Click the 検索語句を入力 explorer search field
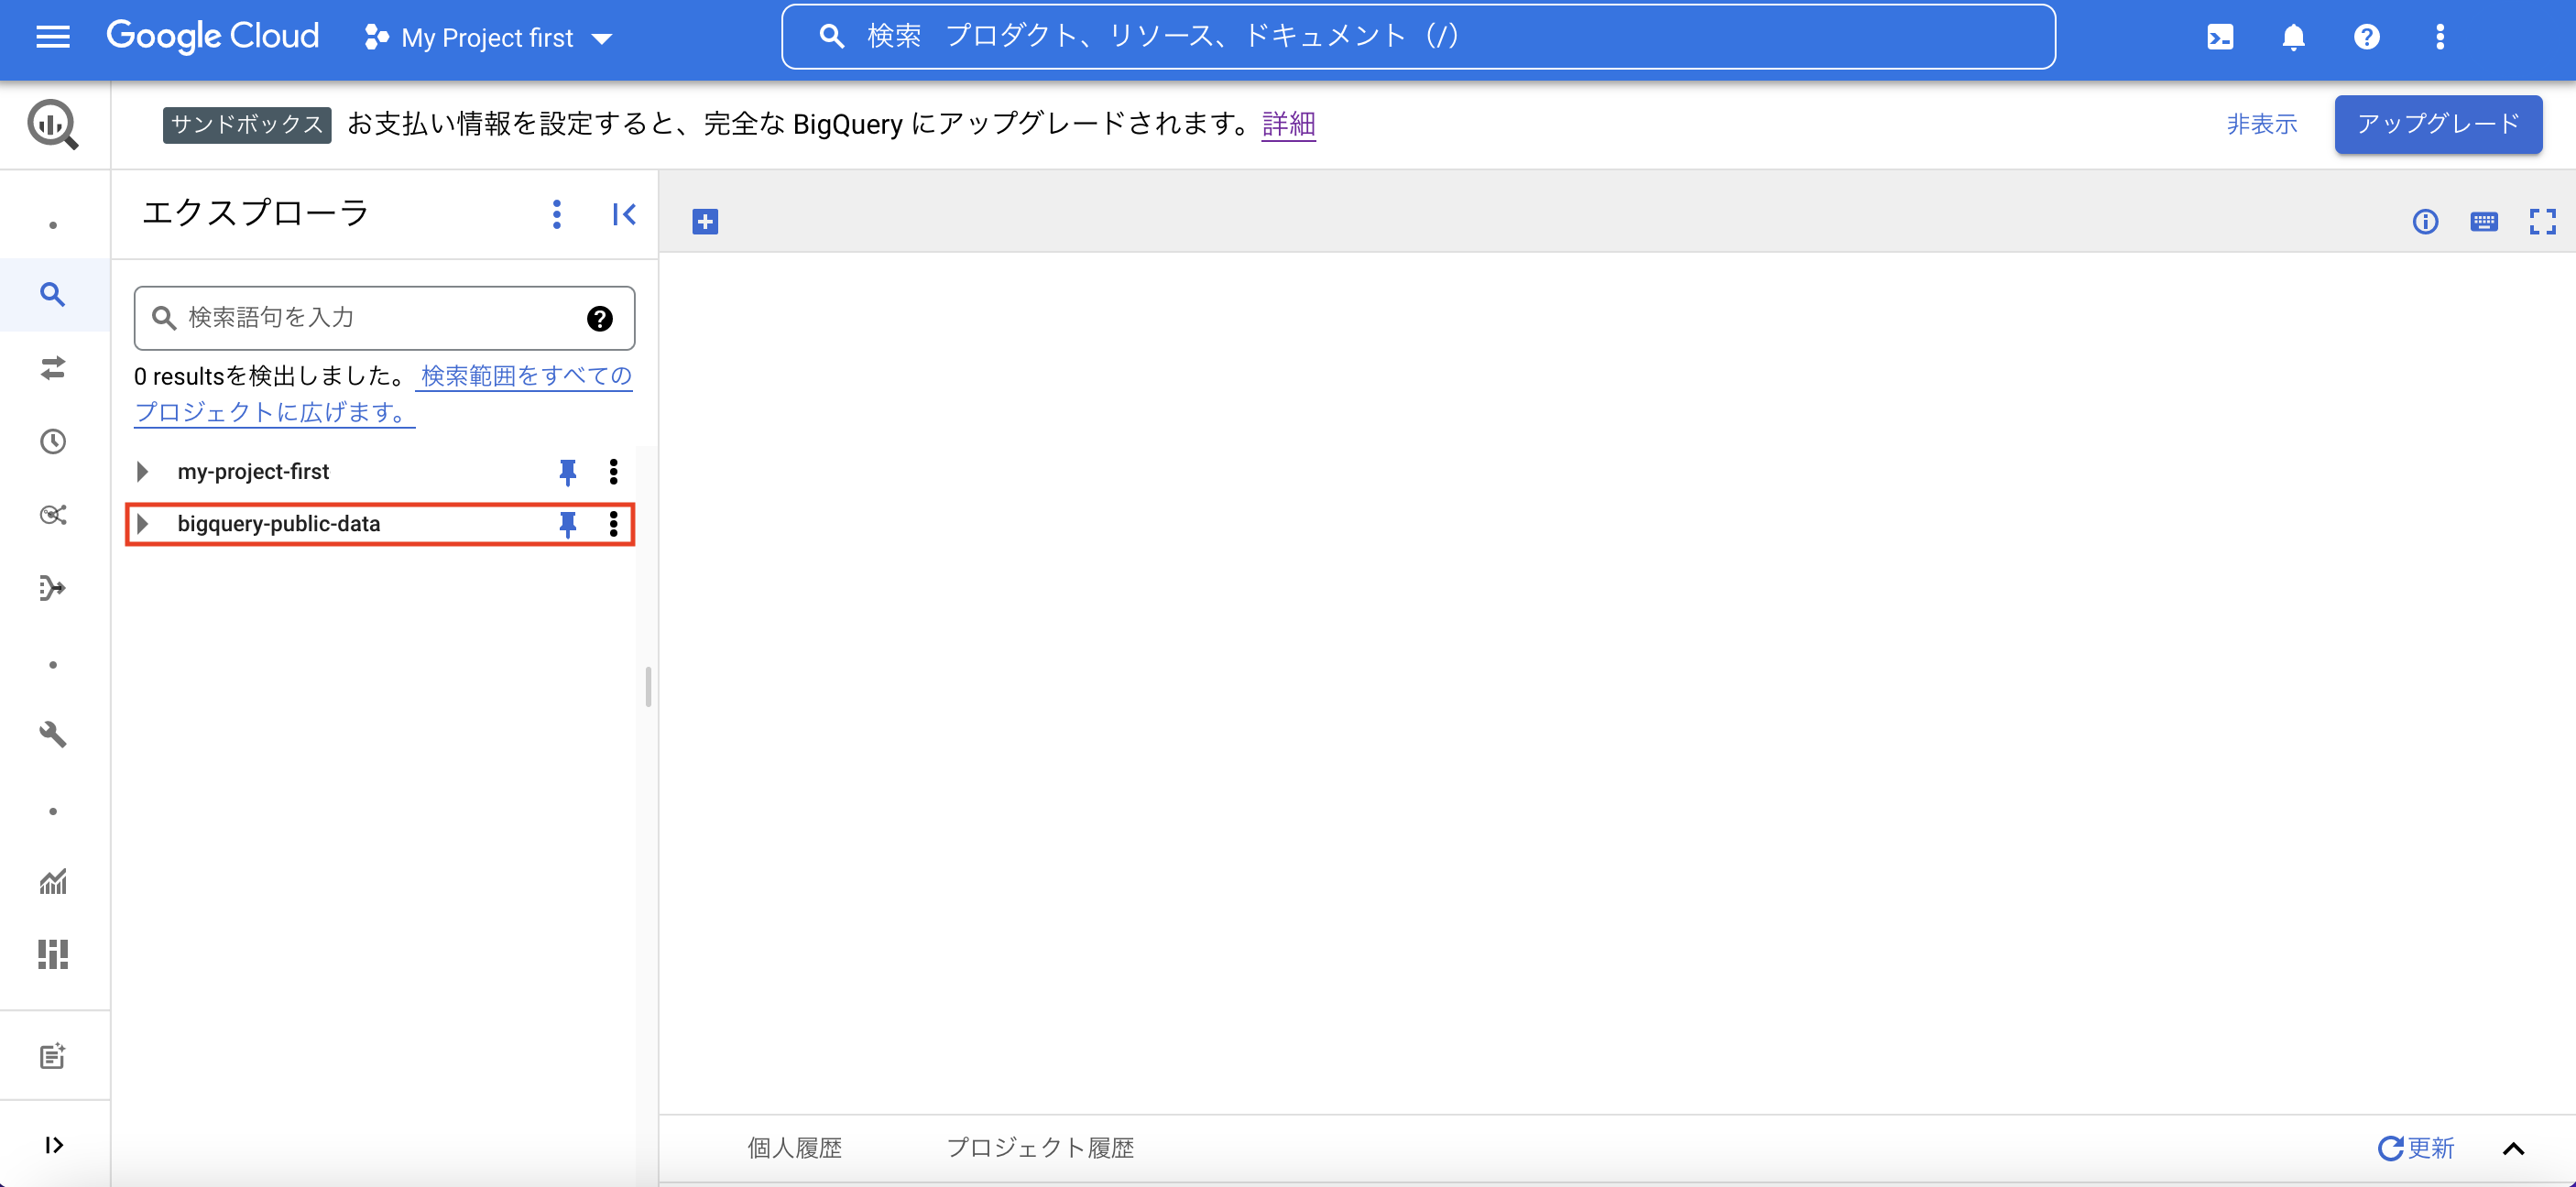The image size is (2576, 1187). [x=384, y=318]
